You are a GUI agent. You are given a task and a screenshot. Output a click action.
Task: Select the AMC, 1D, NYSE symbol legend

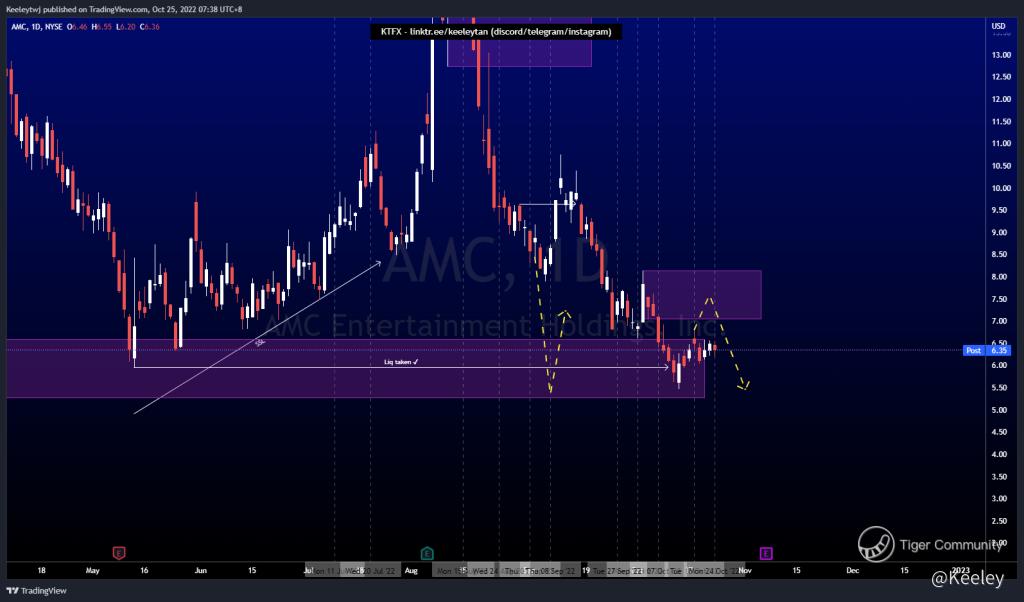point(37,27)
